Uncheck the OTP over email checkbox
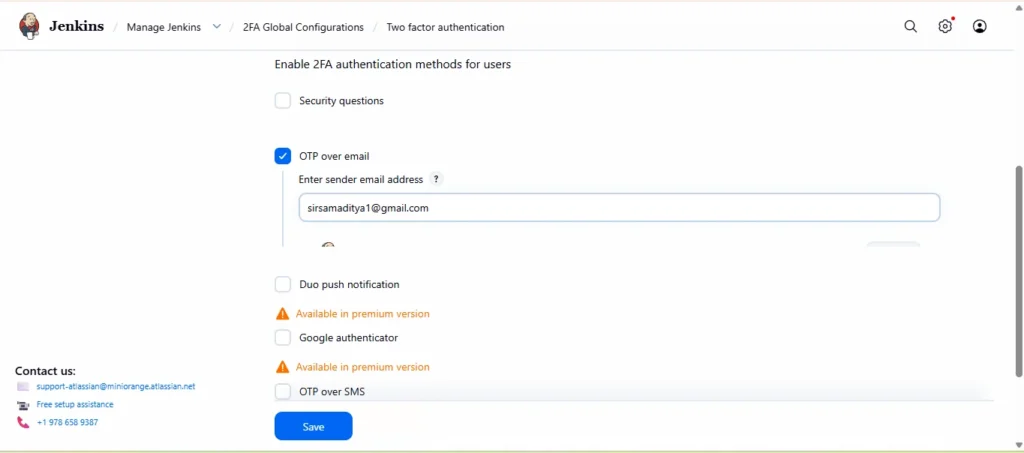Image resolution: width=1024 pixels, height=453 pixels. (283, 156)
